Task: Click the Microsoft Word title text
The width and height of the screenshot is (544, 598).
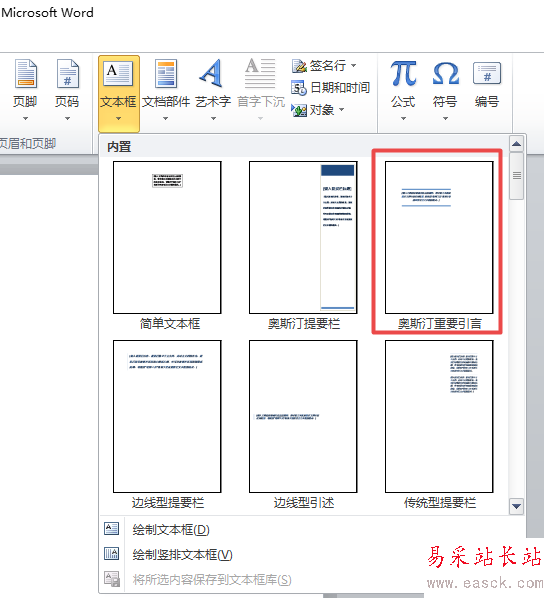Action: pos(47,13)
